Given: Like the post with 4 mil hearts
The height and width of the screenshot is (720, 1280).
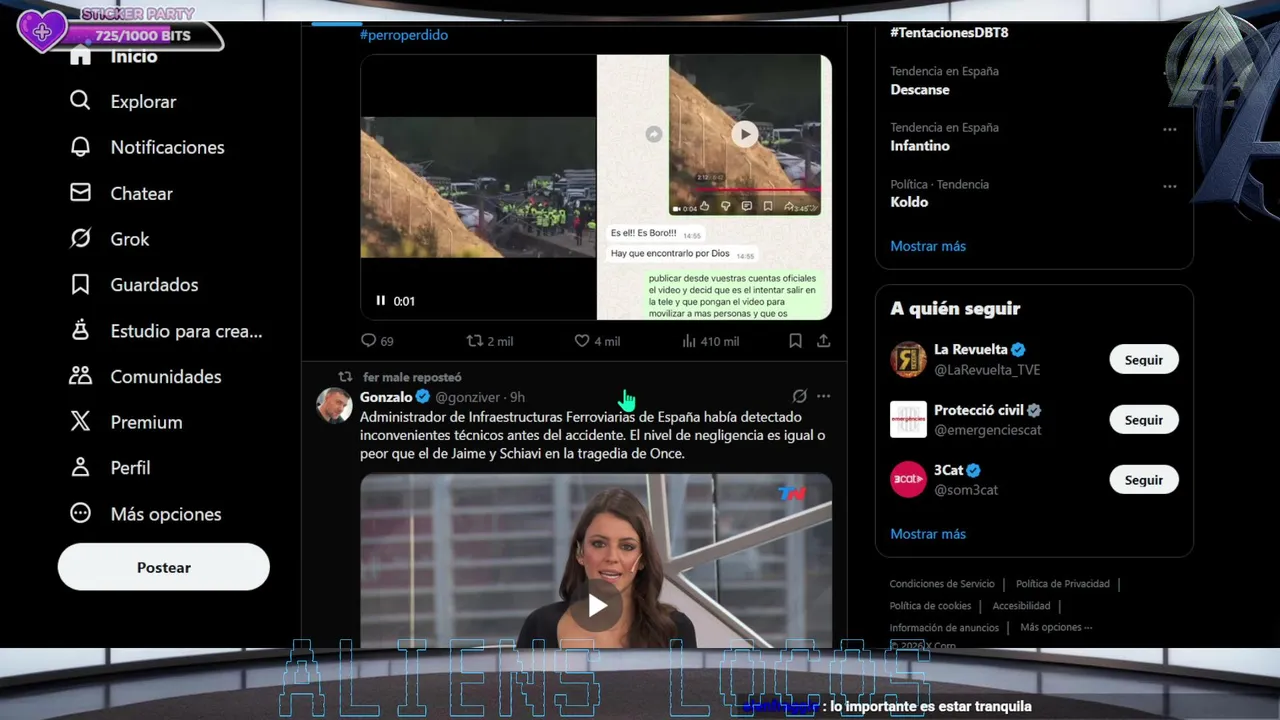Looking at the screenshot, I should (582, 341).
